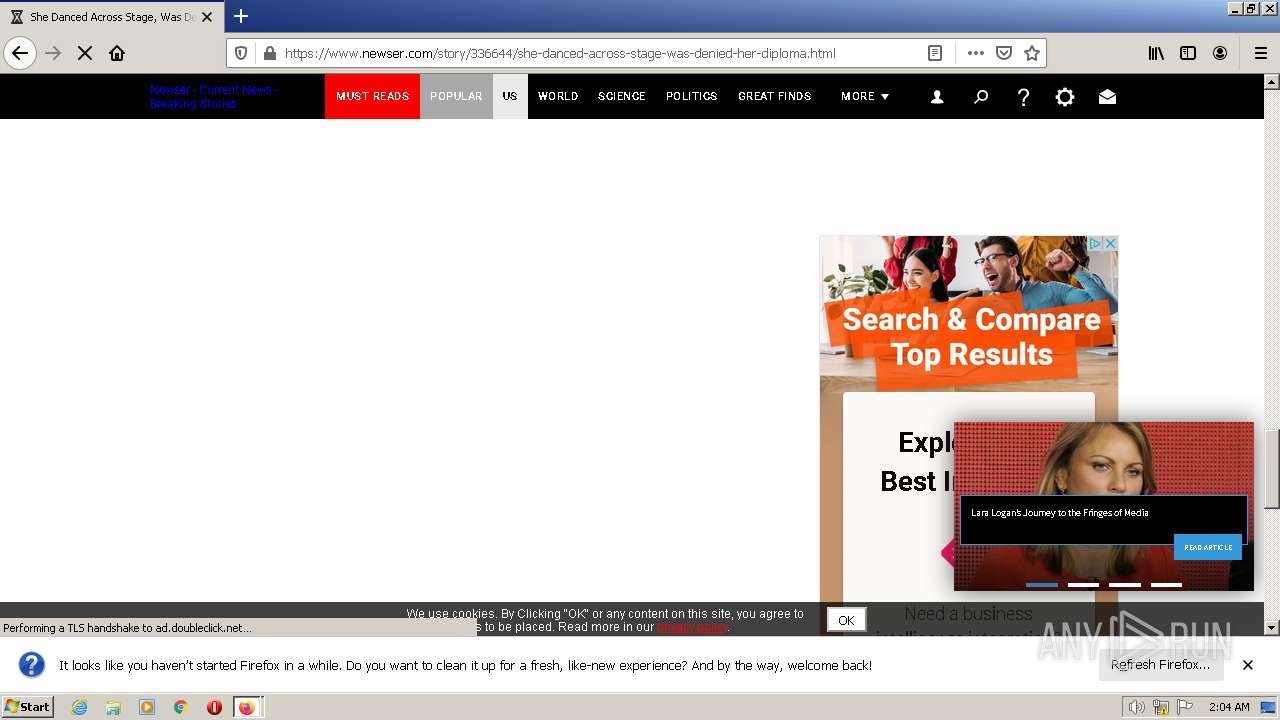1280x720 pixels.
Task: Open Newser search magnifier
Action: pyautogui.click(x=981, y=97)
